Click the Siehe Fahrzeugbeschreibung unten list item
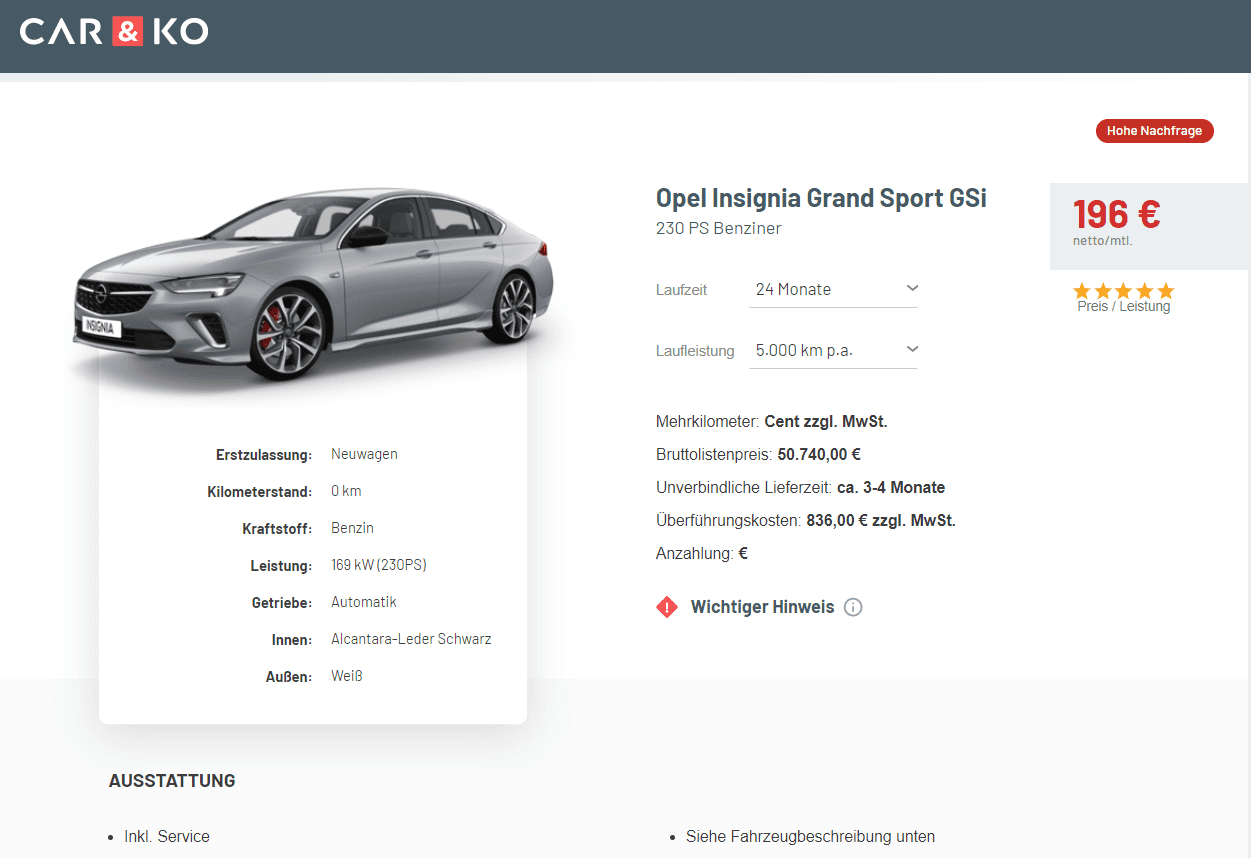The height and width of the screenshot is (858, 1251). [x=810, y=836]
